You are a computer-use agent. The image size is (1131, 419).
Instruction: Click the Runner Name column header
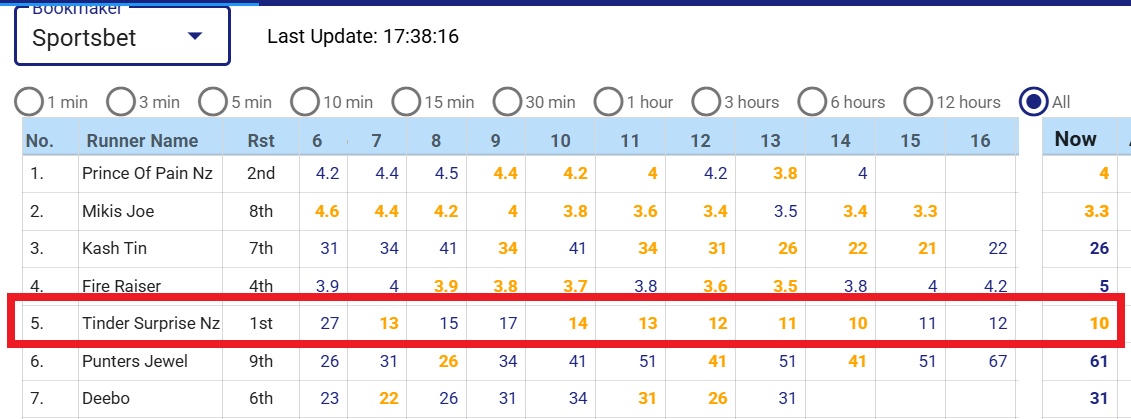click(142, 140)
